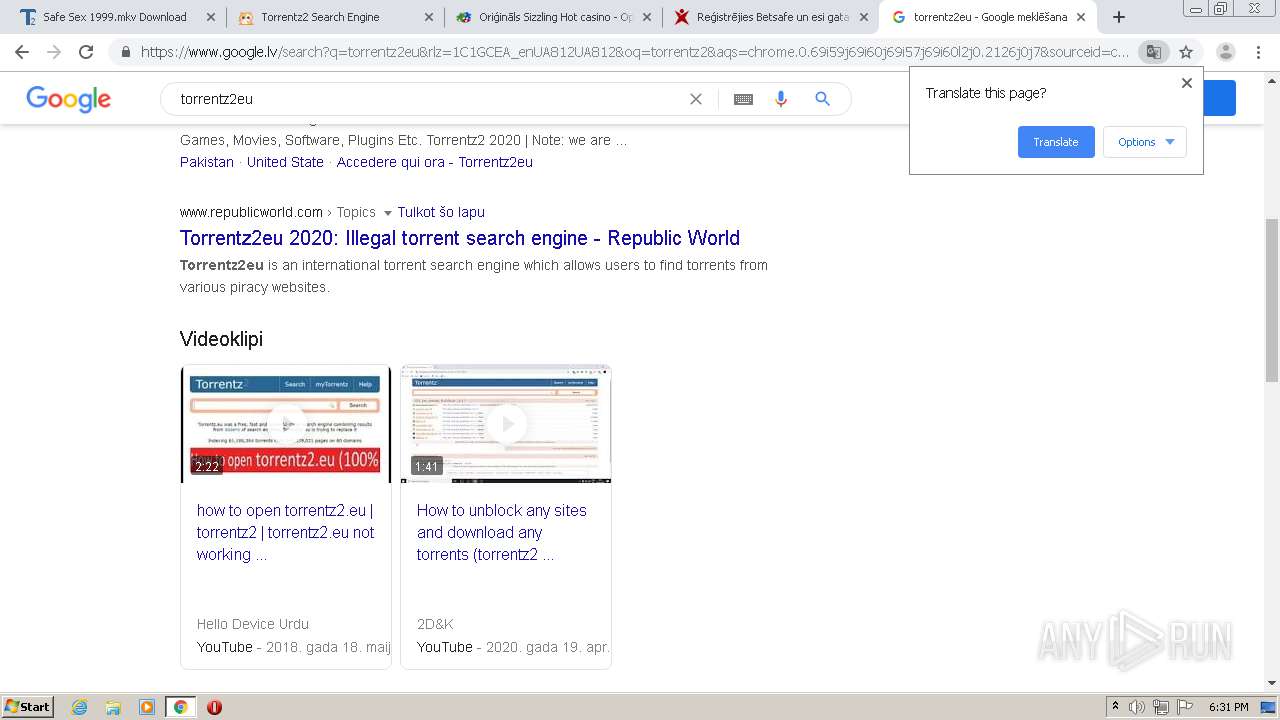Open the Pakistan sitelink
The width and height of the screenshot is (1280, 720).
tap(207, 162)
